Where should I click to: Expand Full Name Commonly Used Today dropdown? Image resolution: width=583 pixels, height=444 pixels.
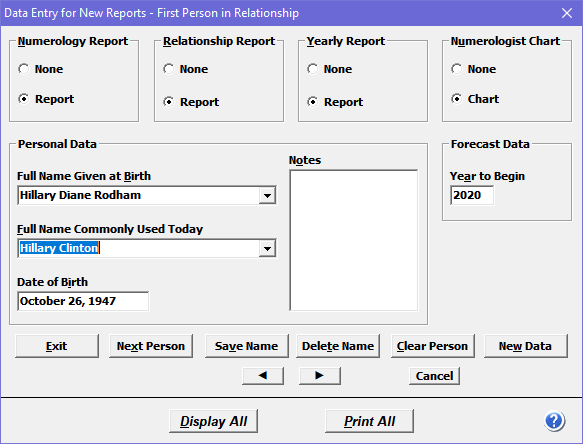click(267, 248)
